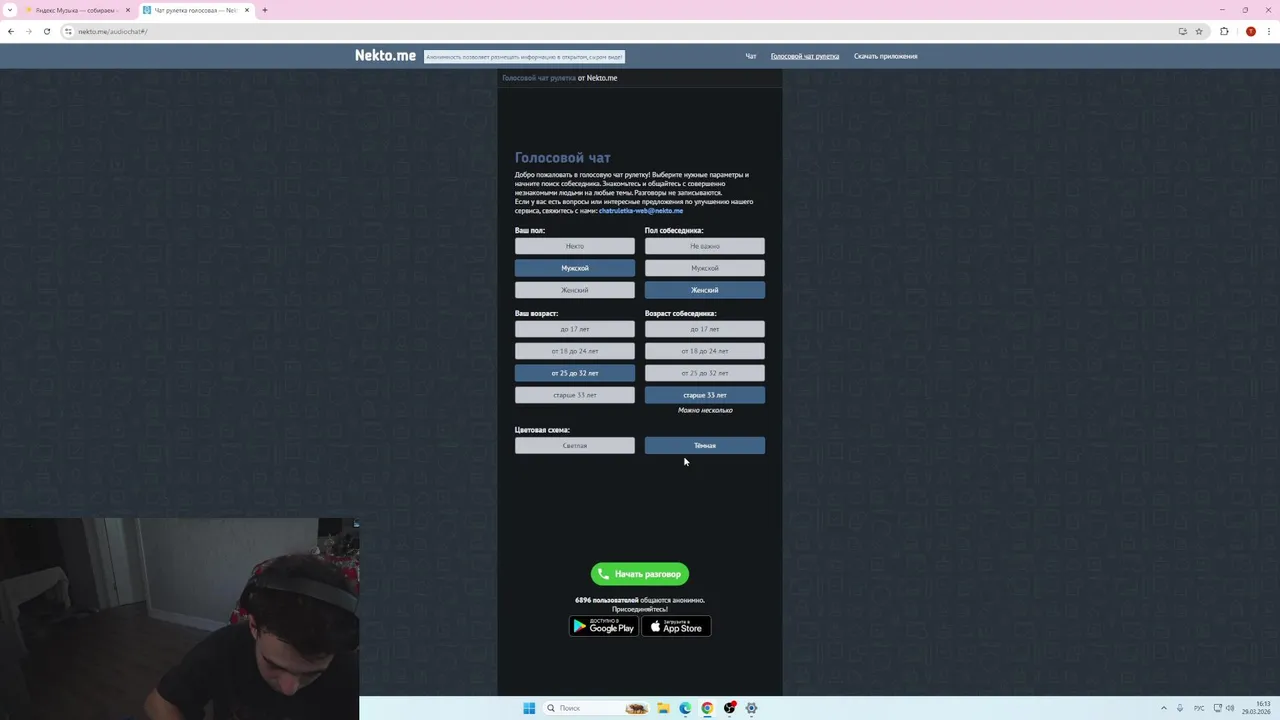Click the Можно несколько hint text
The height and width of the screenshot is (720, 1280).
pos(705,410)
